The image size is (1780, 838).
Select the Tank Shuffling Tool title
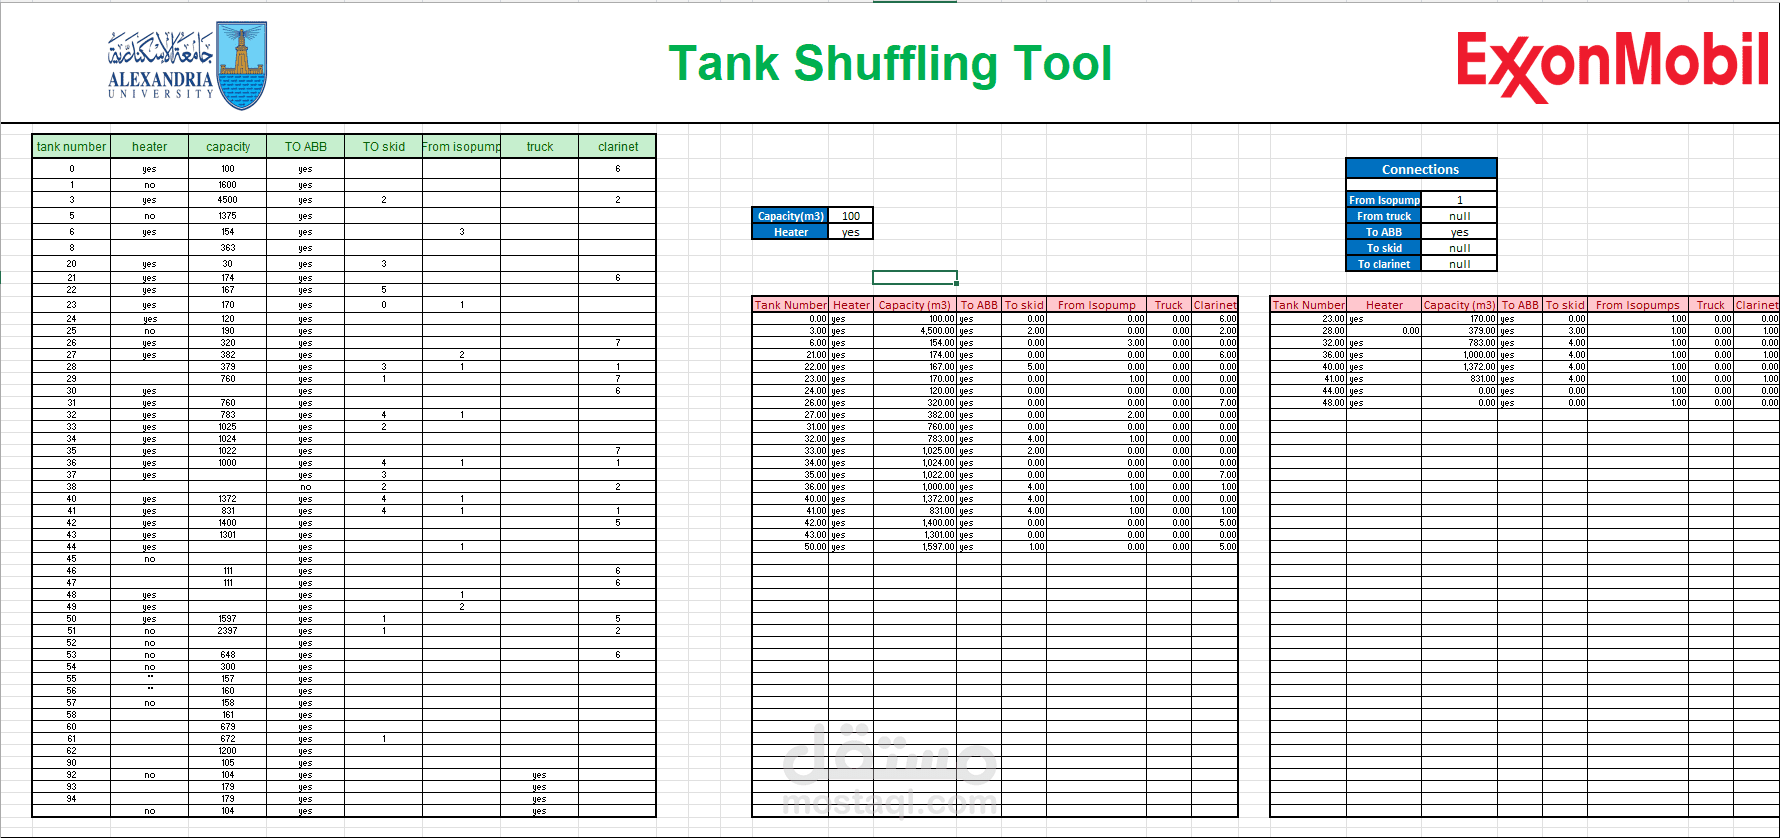point(890,63)
